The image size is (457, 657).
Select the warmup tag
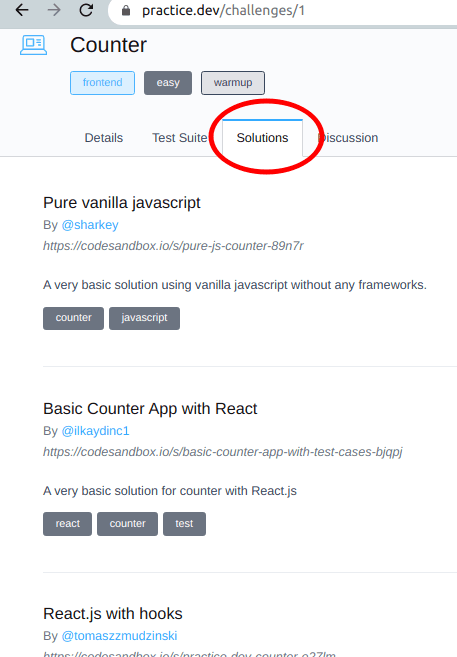(x=233, y=83)
